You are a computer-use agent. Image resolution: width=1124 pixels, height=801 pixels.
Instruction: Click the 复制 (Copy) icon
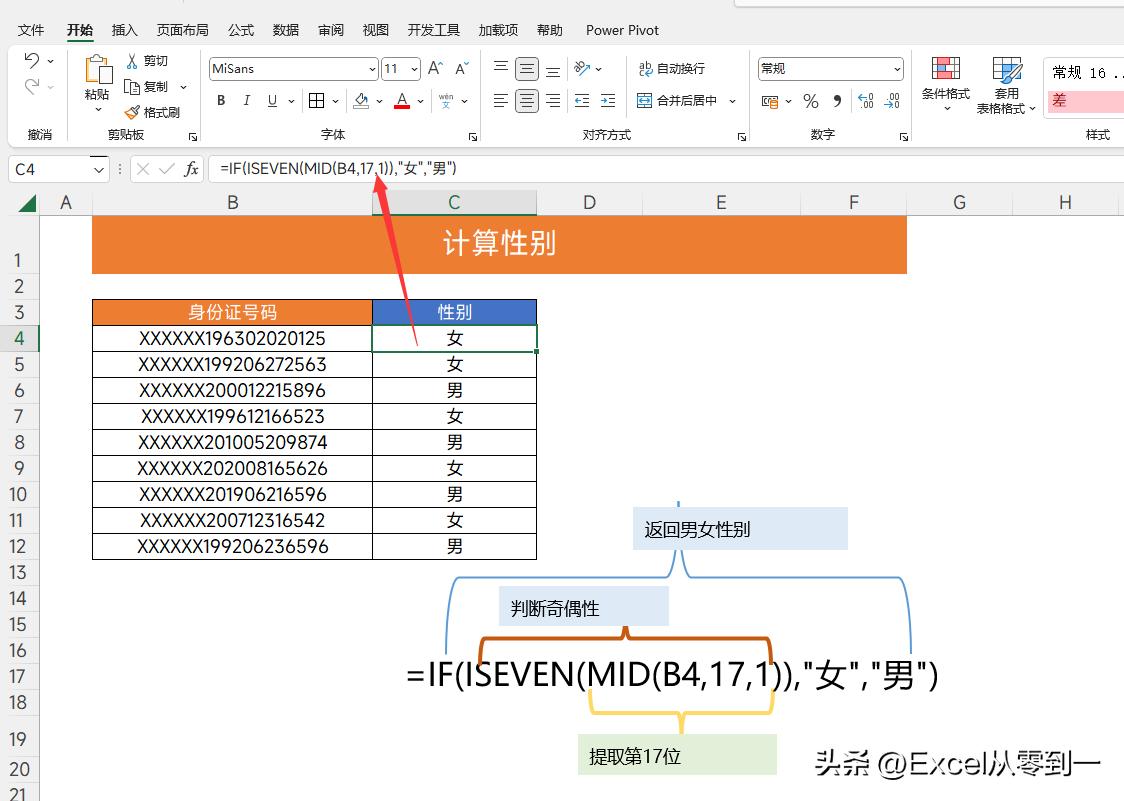coord(134,87)
